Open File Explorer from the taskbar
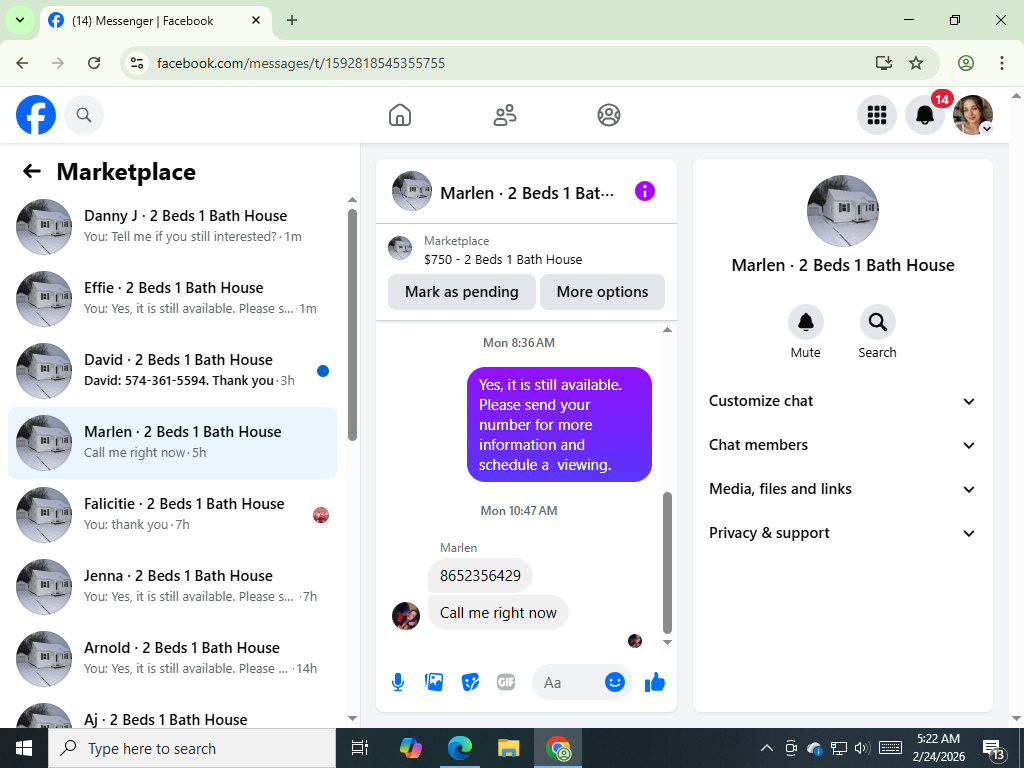 (x=508, y=748)
